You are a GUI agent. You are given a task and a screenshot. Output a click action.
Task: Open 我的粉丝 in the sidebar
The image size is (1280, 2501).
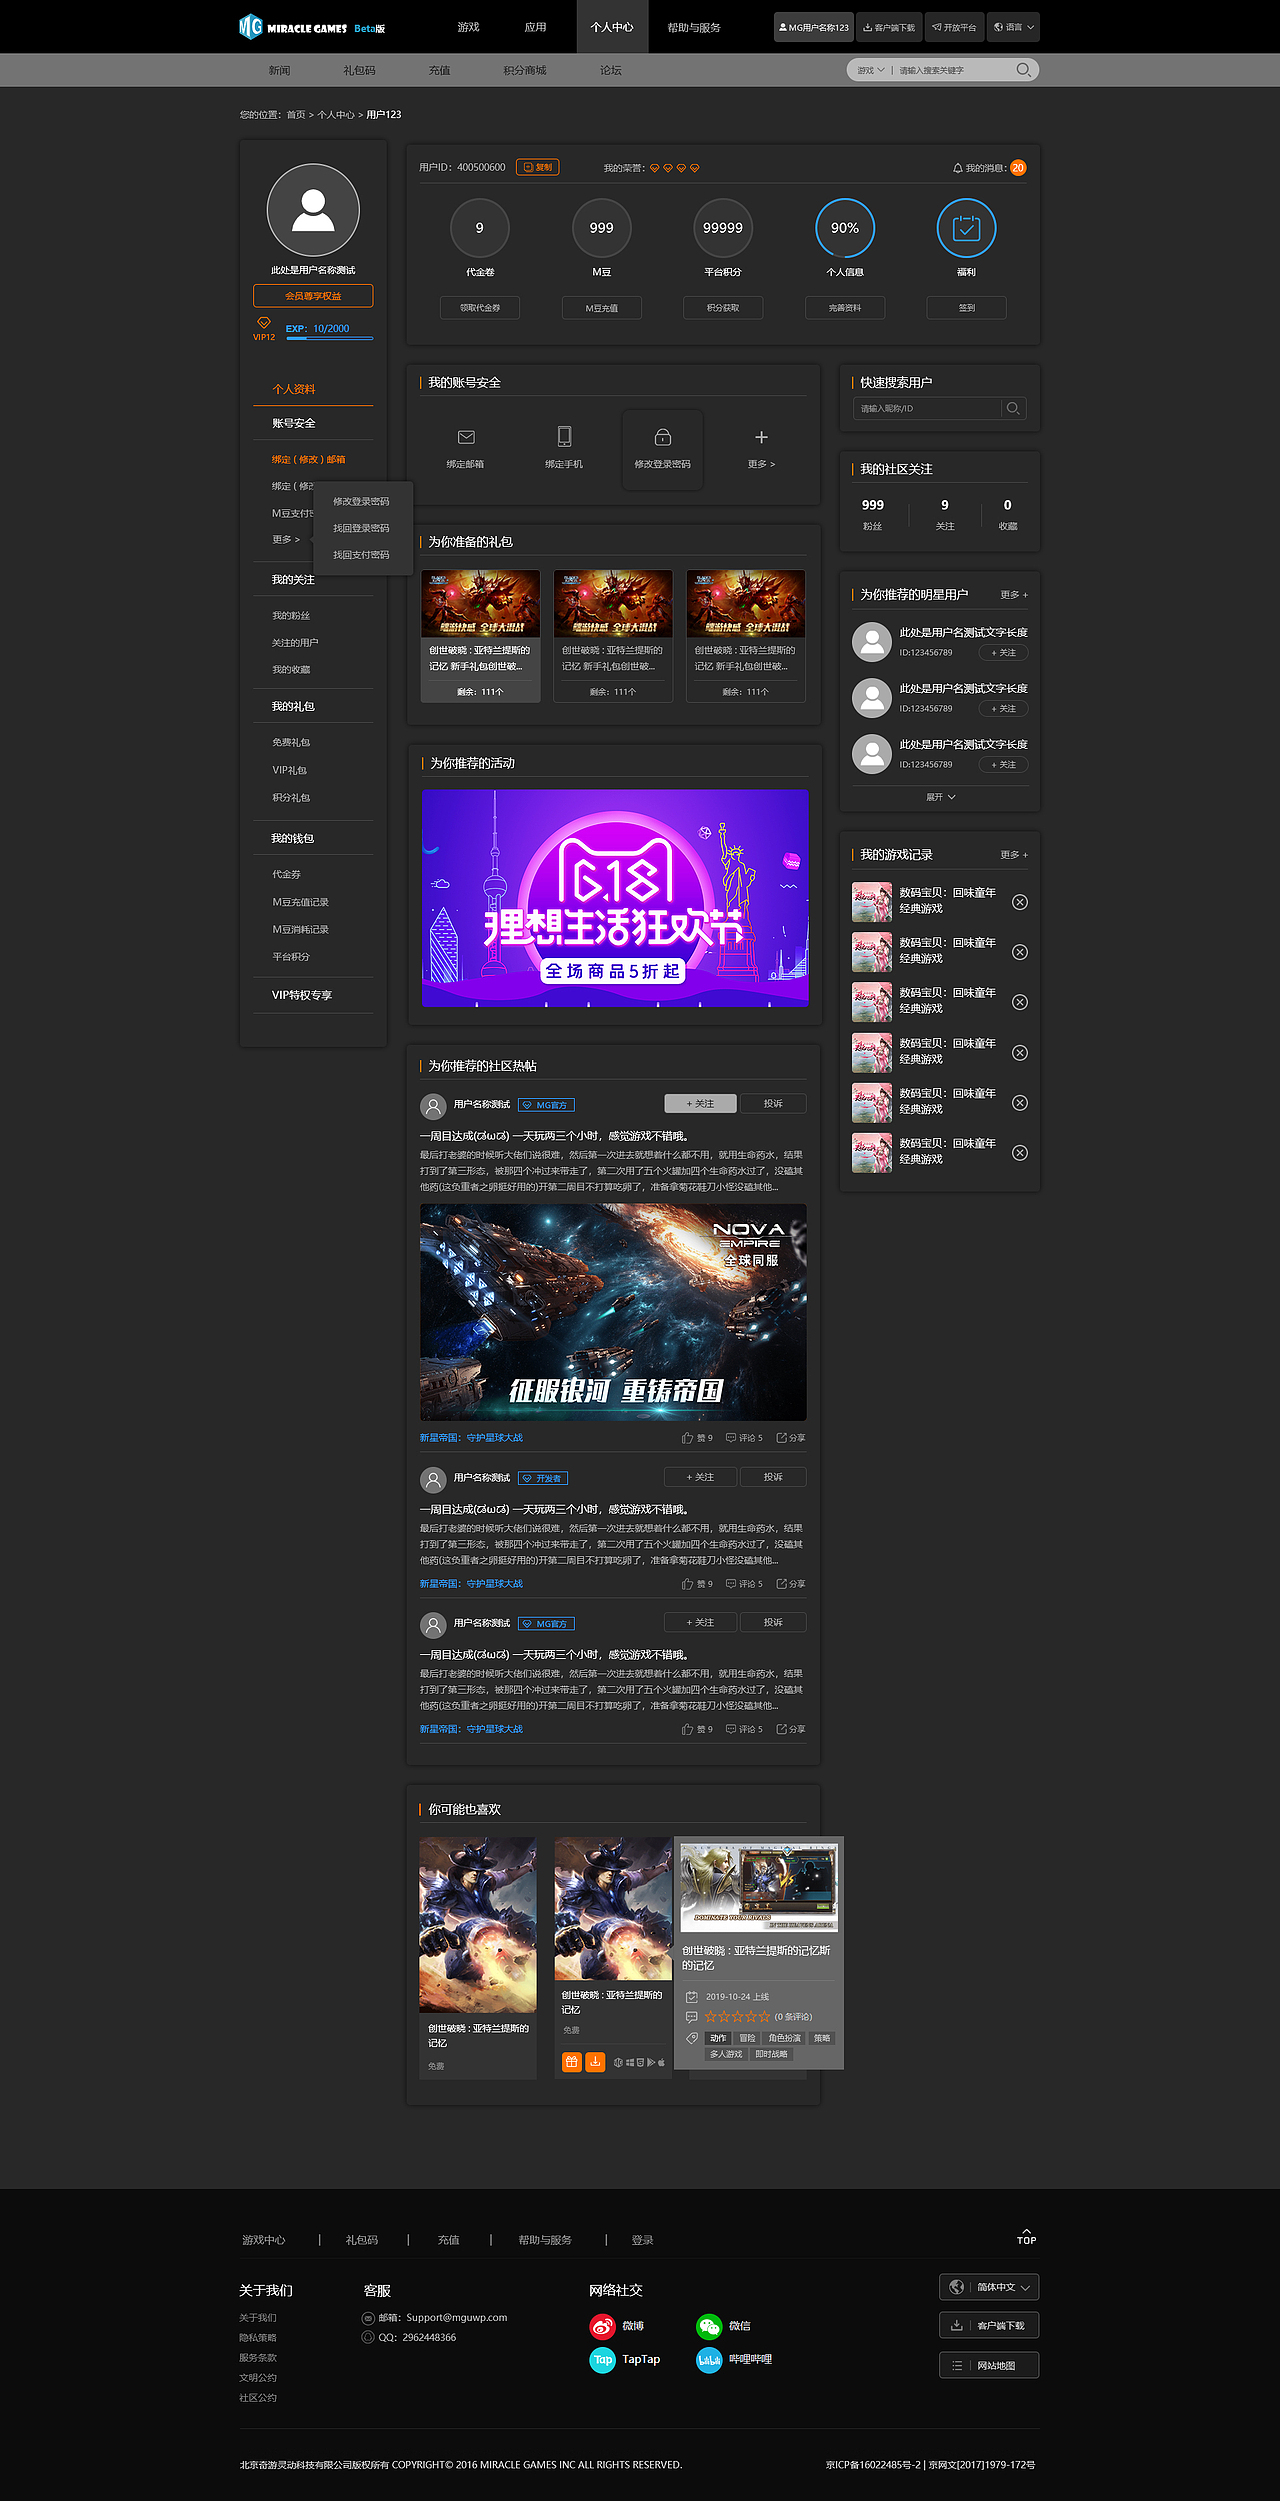click(x=291, y=616)
